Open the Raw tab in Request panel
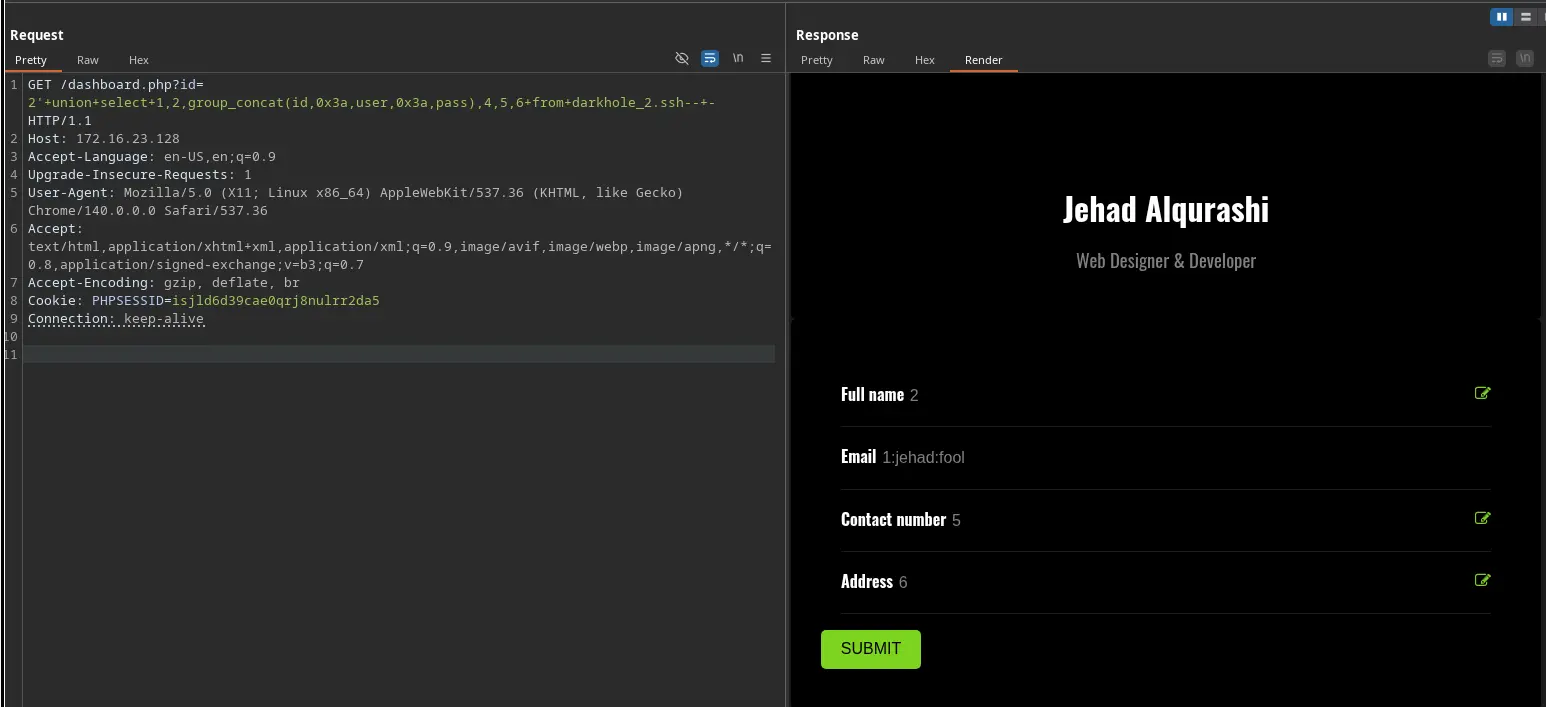This screenshot has width=1546, height=707. 88,60
